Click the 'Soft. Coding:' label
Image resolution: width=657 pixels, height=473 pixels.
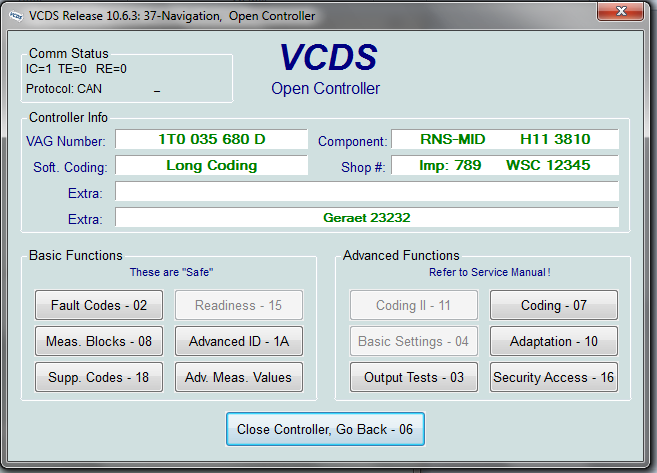click(x=70, y=168)
